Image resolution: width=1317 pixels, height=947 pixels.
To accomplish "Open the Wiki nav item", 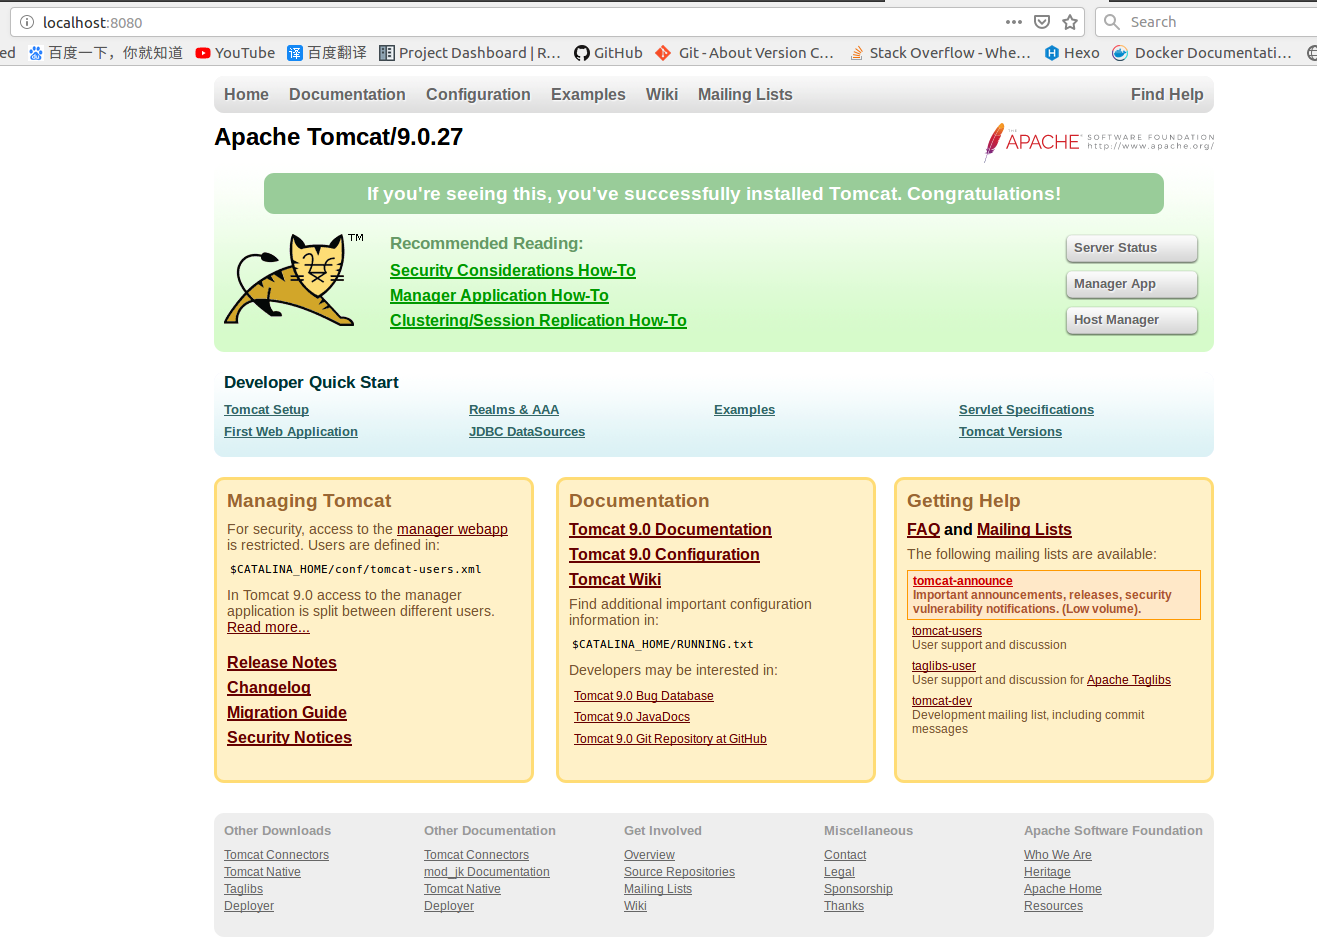I will tap(662, 94).
